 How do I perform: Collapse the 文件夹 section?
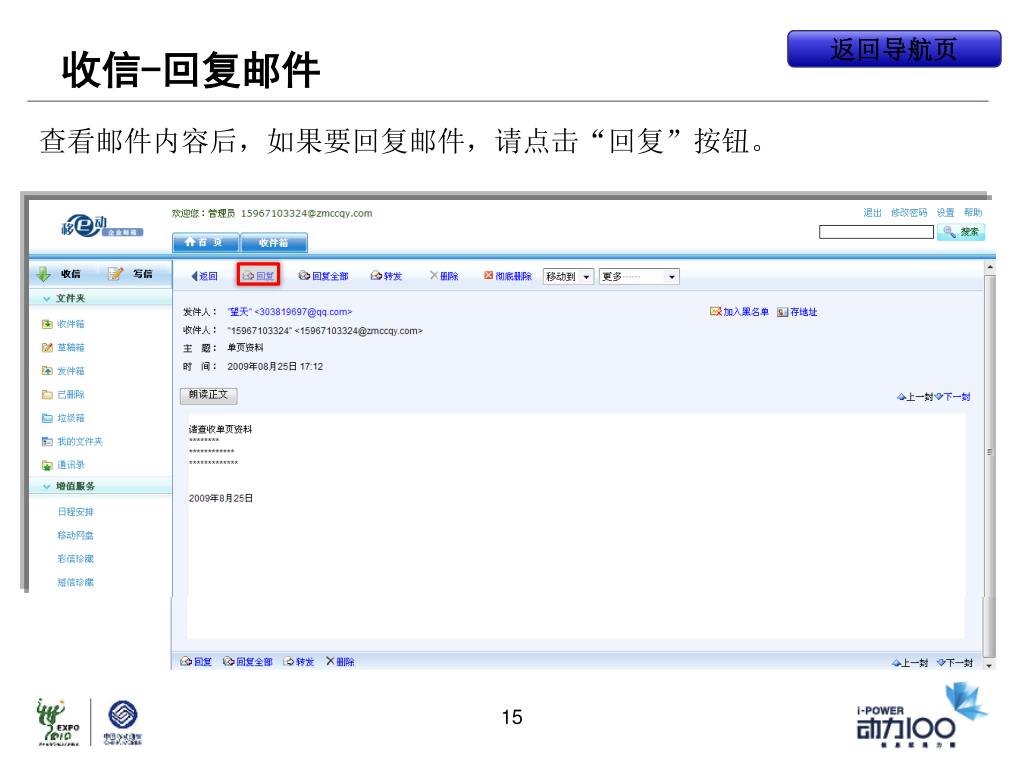click(x=64, y=298)
